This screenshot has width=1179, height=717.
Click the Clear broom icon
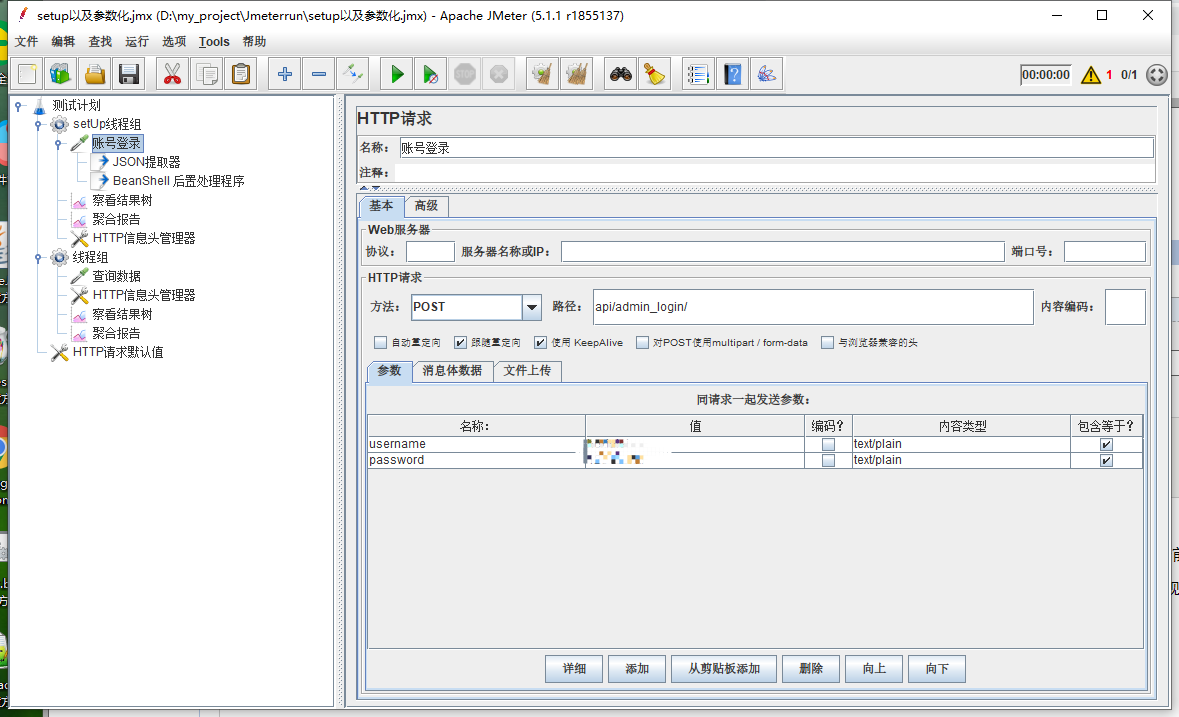pos(542,74)
